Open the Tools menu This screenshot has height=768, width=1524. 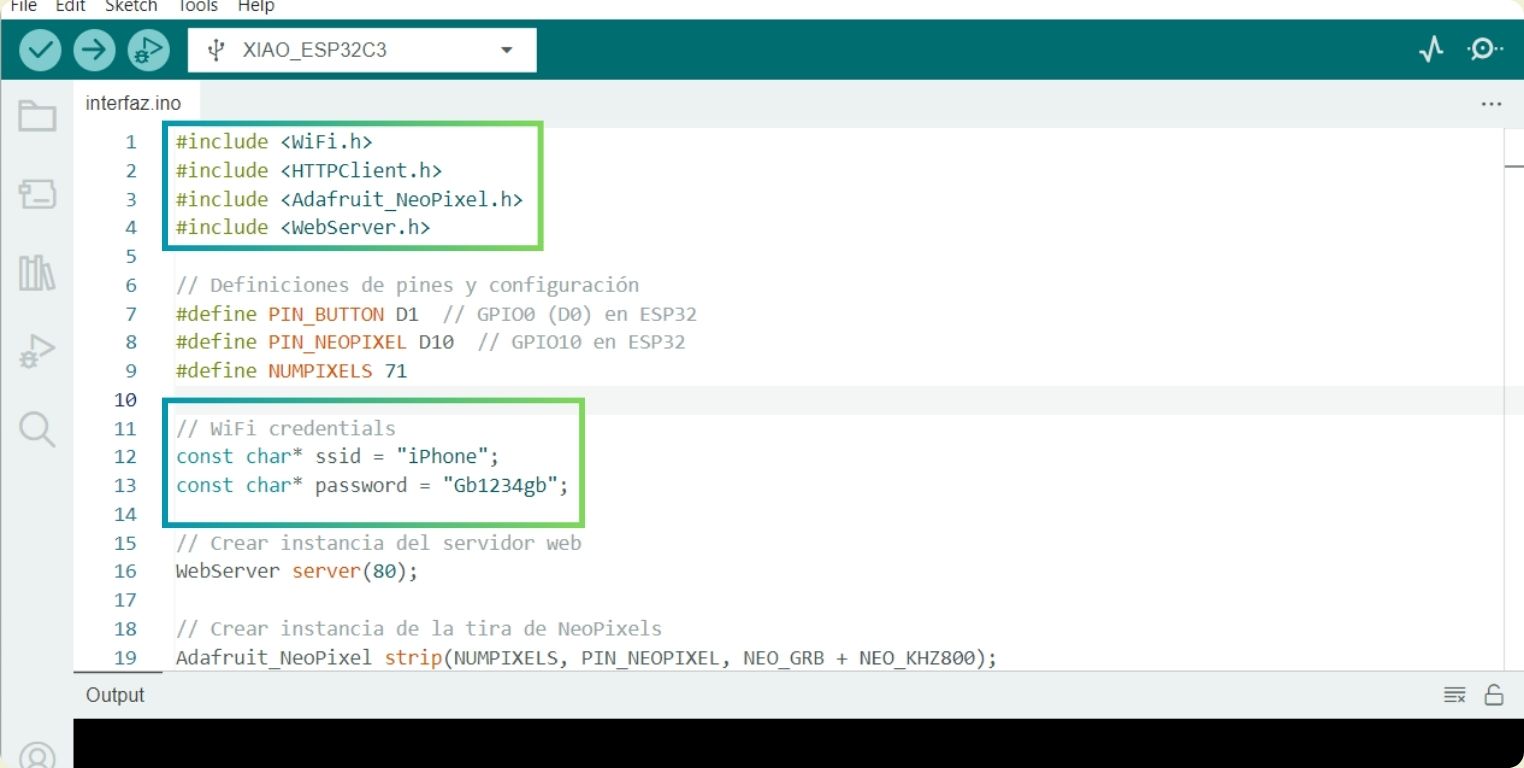click(x=197, y=6)
